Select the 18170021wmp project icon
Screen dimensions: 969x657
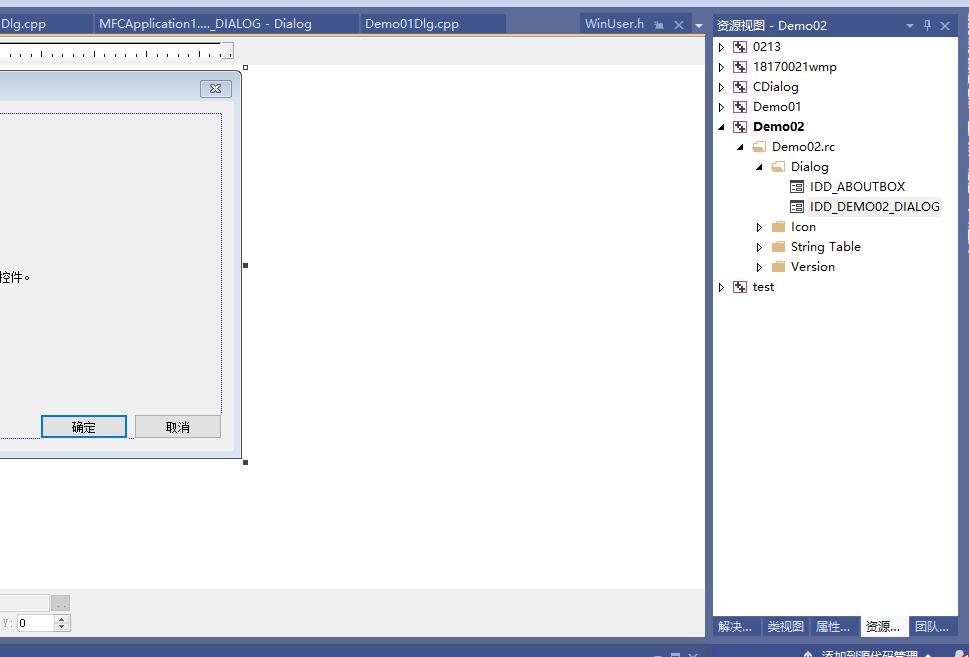(740, 67)
